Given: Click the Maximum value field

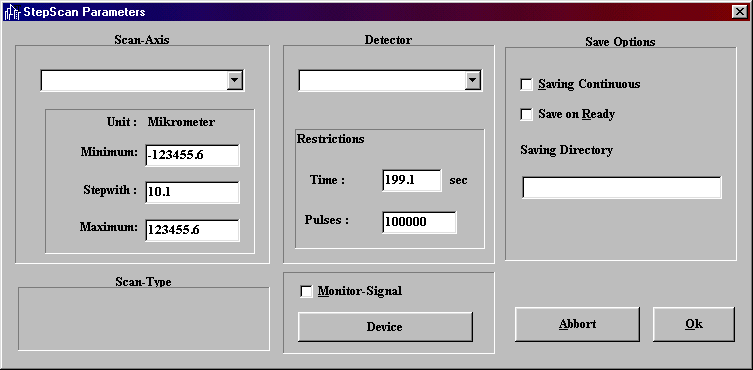Looking at the screenshot, I should [x=192, y=230].
